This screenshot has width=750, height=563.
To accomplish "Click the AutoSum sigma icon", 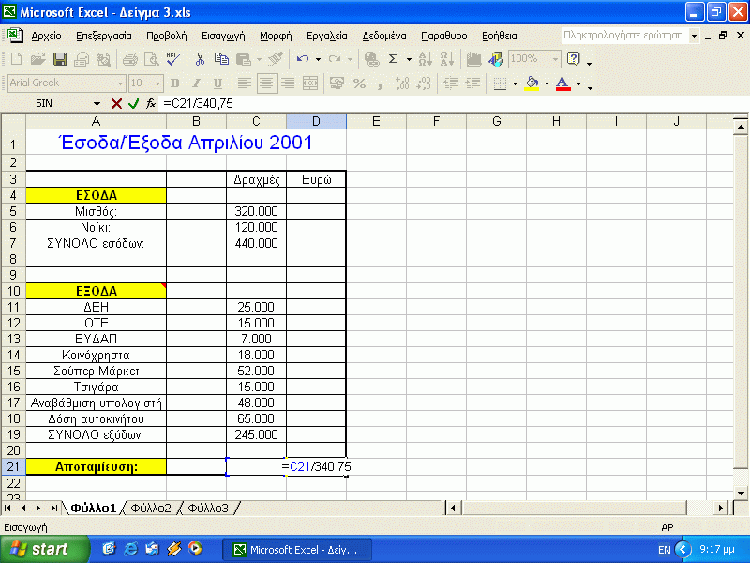I will pyautogui.click(x=393, y=59).
